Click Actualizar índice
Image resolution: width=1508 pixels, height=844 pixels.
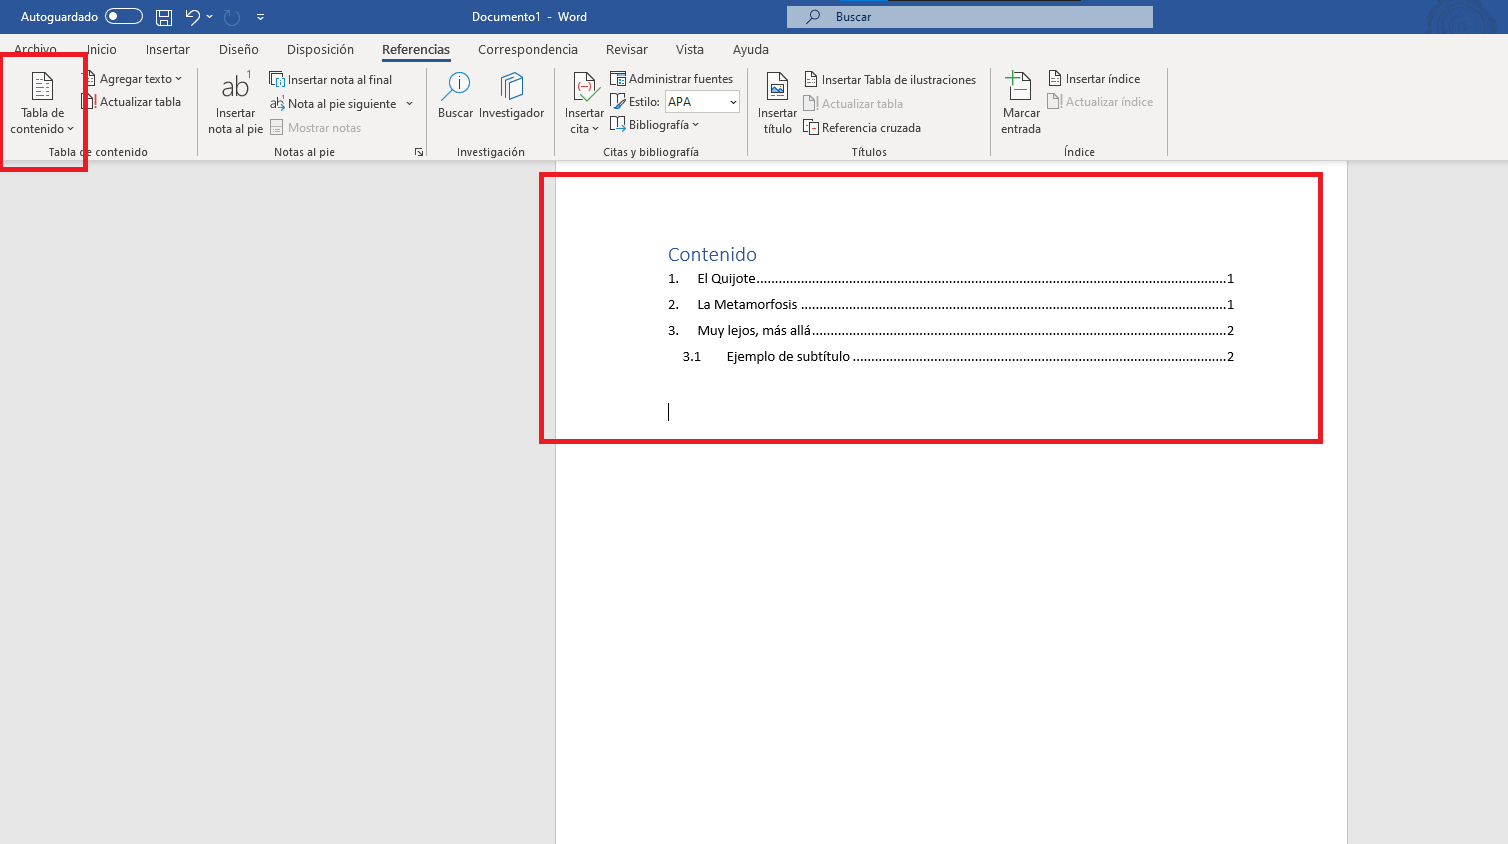(1100, 102)
